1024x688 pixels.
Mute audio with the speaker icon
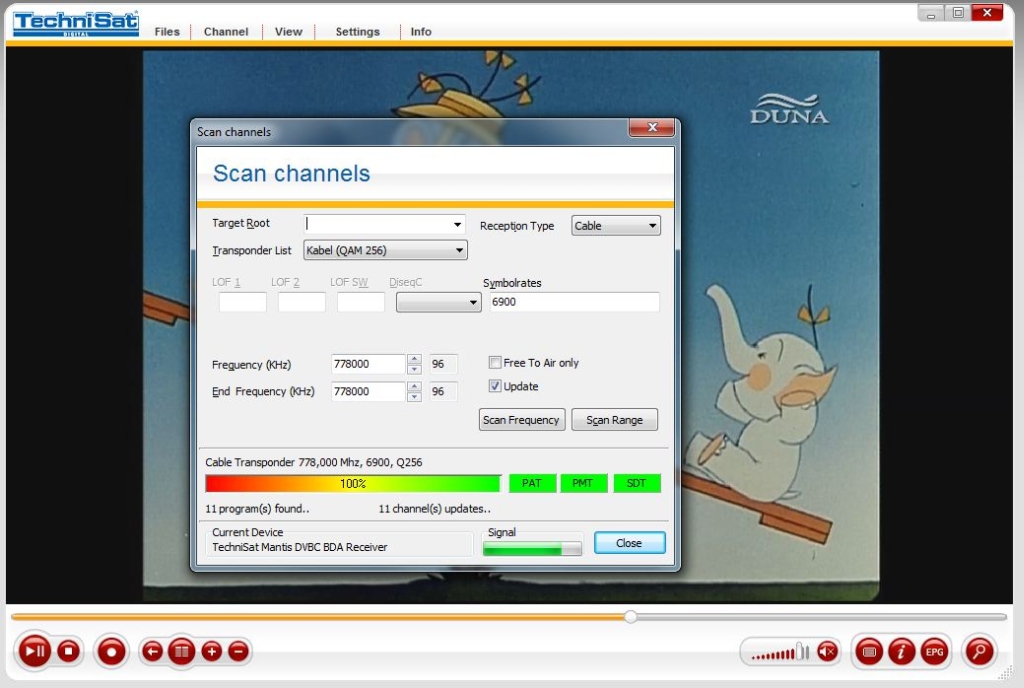pos(827,651)
